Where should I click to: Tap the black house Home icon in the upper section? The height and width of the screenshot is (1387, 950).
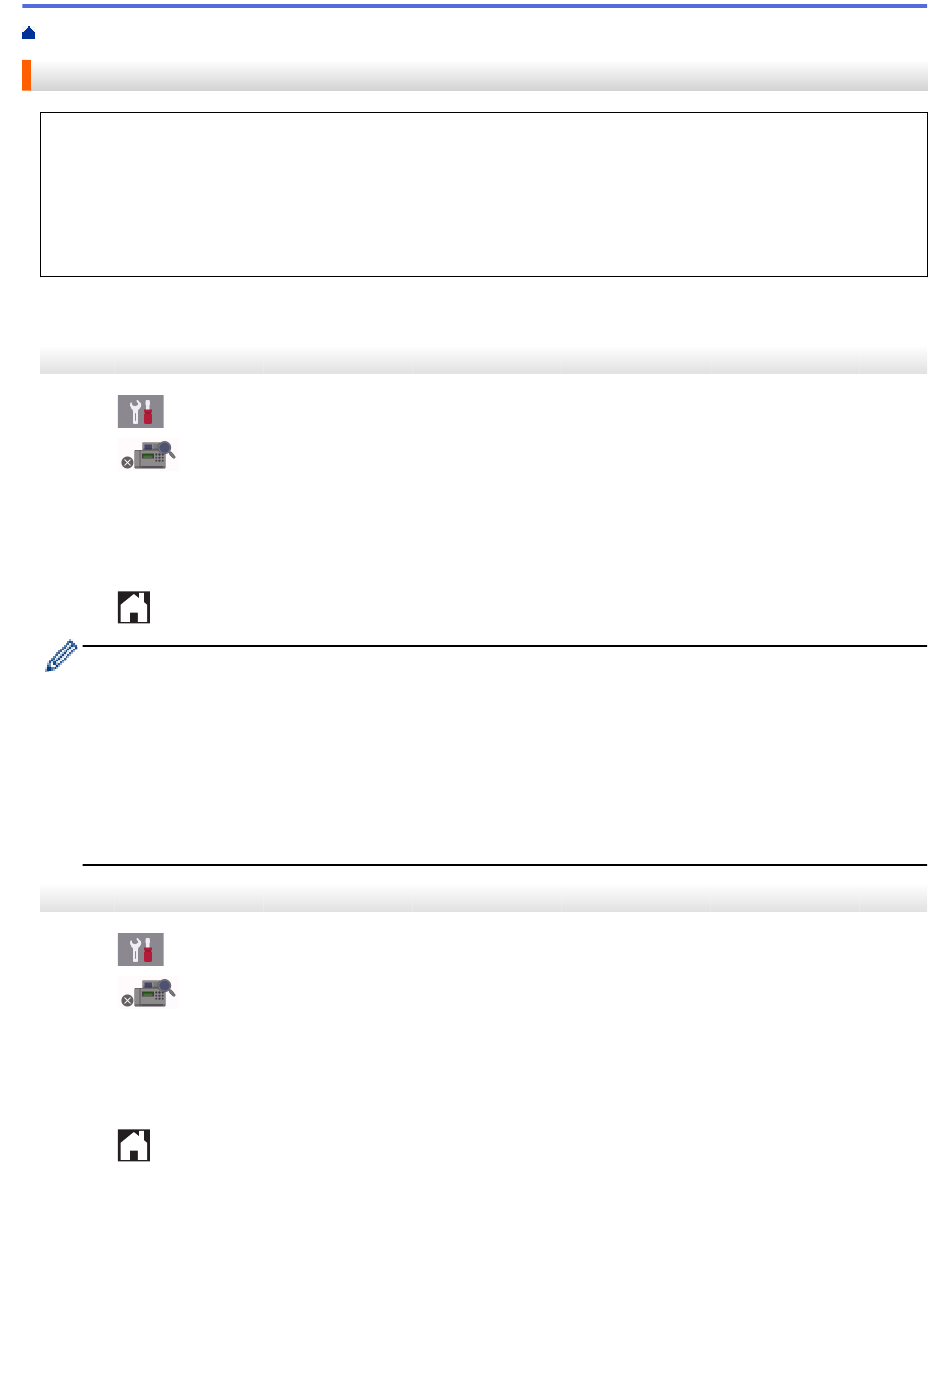coord(134,607)
